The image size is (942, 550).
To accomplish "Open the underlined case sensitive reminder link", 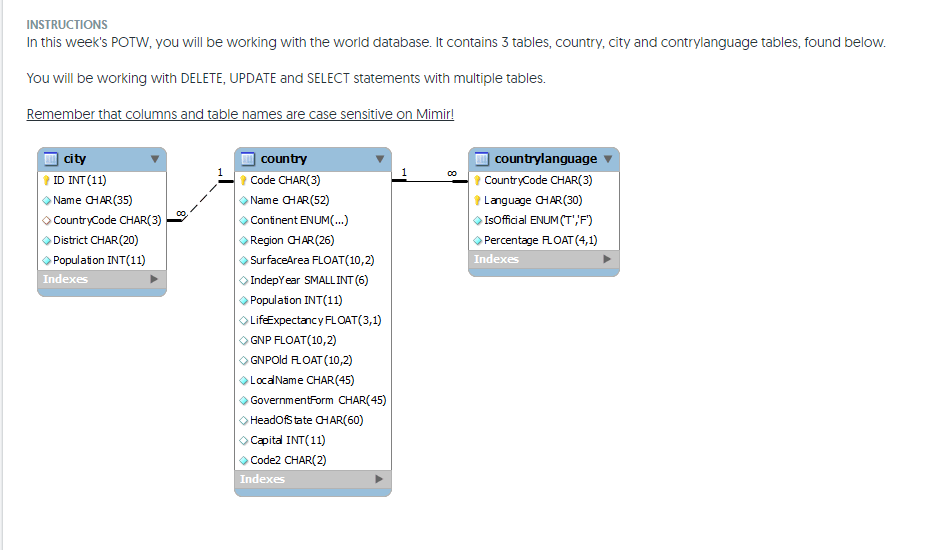I will point(240,114).
